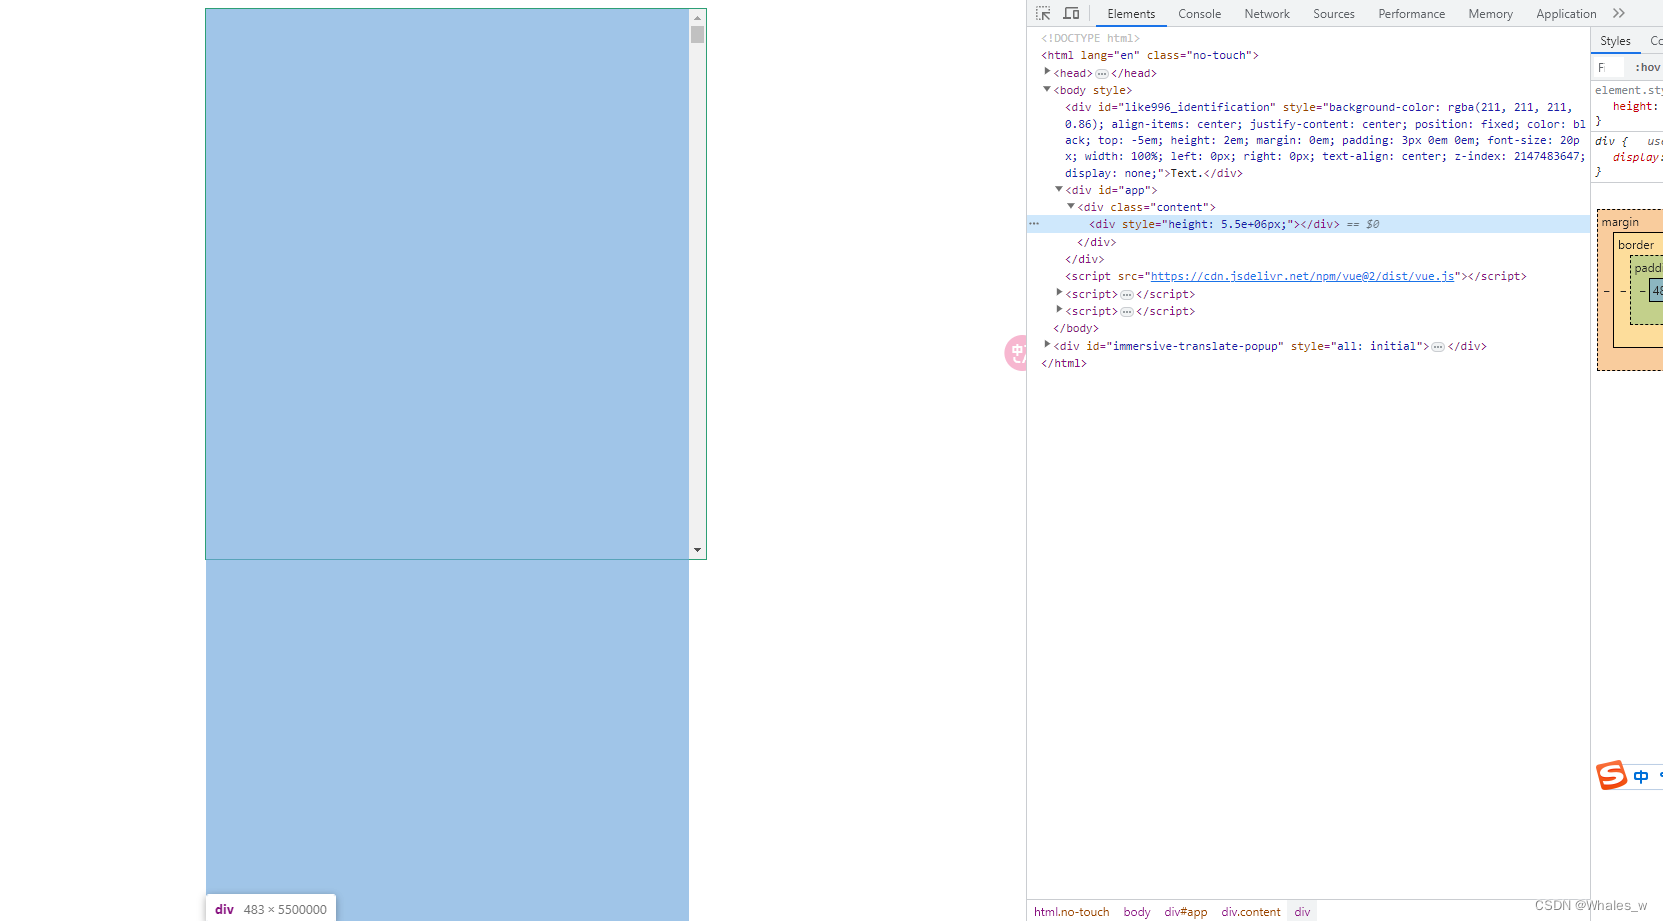
Task: Click the Sogou input method icon
Action: point(1611,775)
